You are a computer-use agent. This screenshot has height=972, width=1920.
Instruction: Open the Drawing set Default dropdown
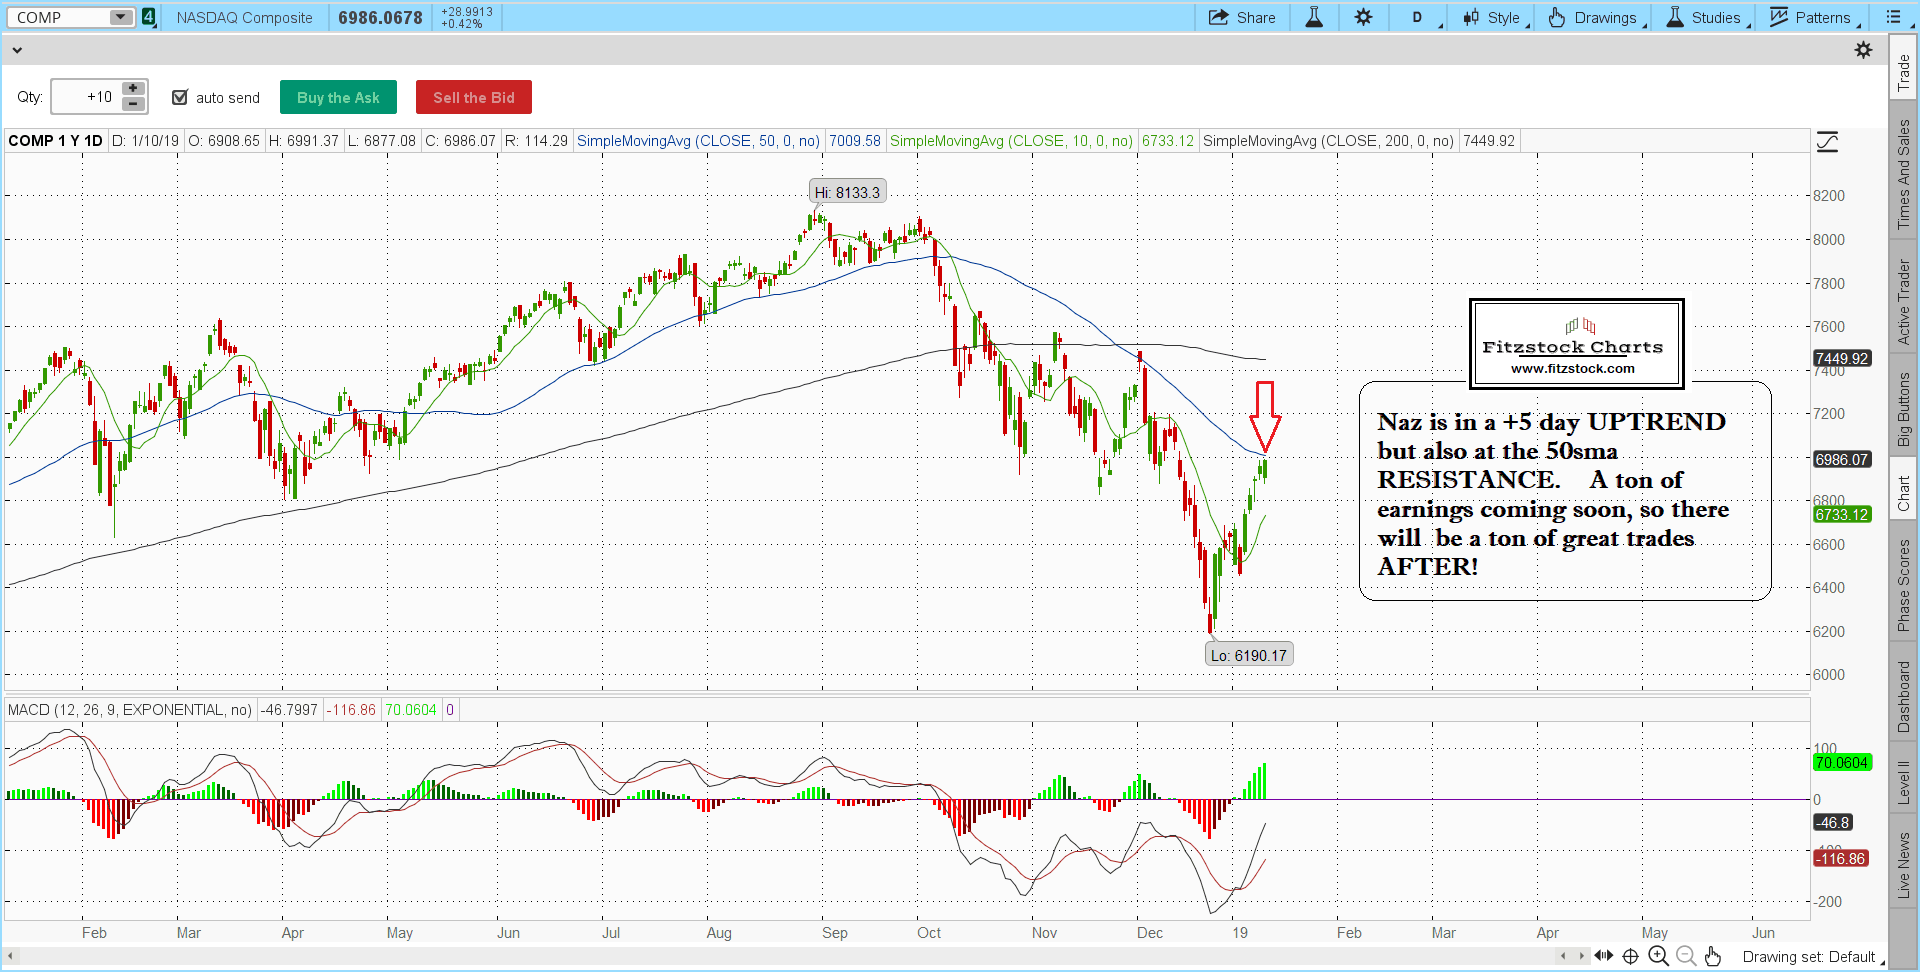(1812, 957)
